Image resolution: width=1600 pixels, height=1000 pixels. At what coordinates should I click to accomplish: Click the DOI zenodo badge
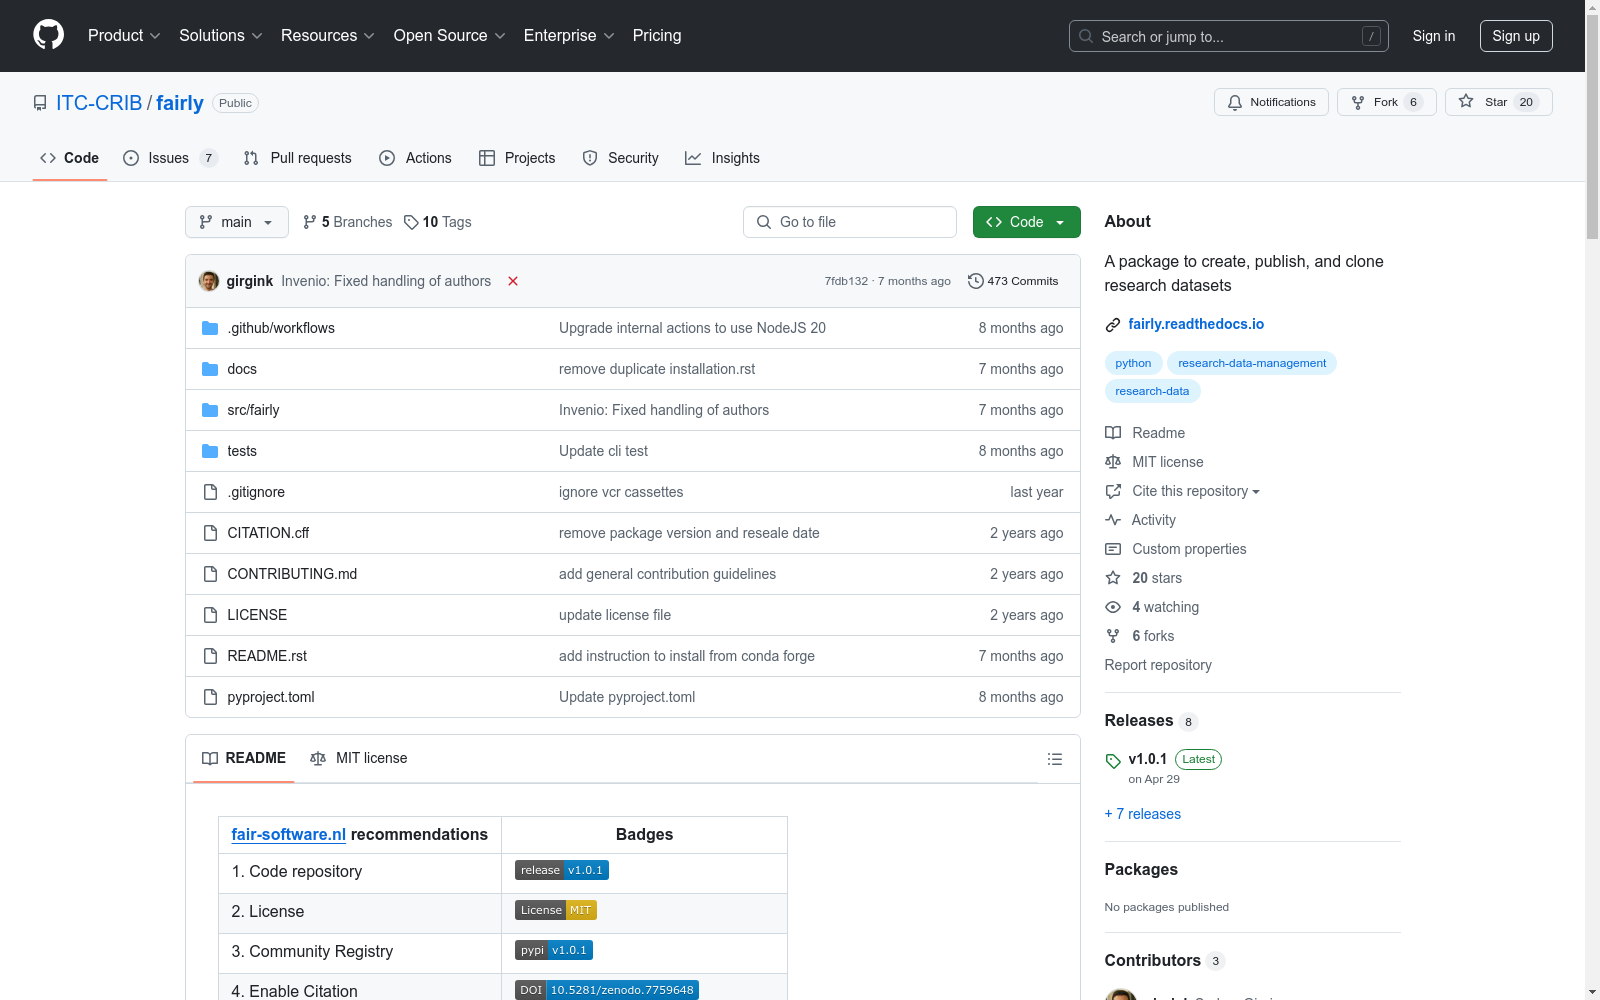607,990
